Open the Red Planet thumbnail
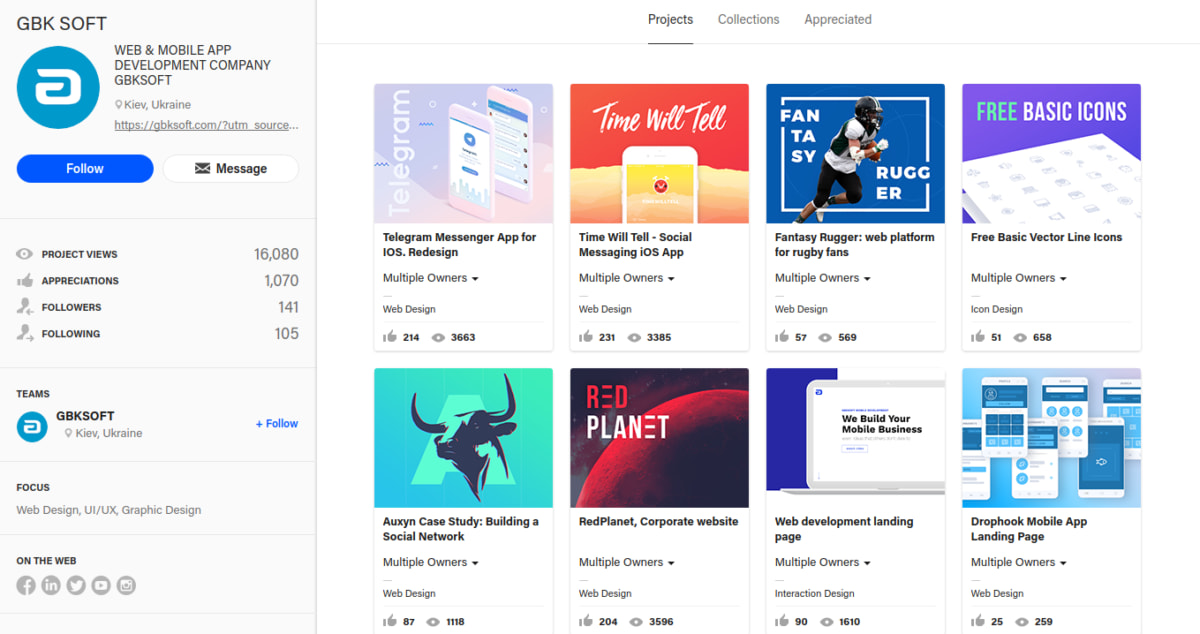 (659, 437)
